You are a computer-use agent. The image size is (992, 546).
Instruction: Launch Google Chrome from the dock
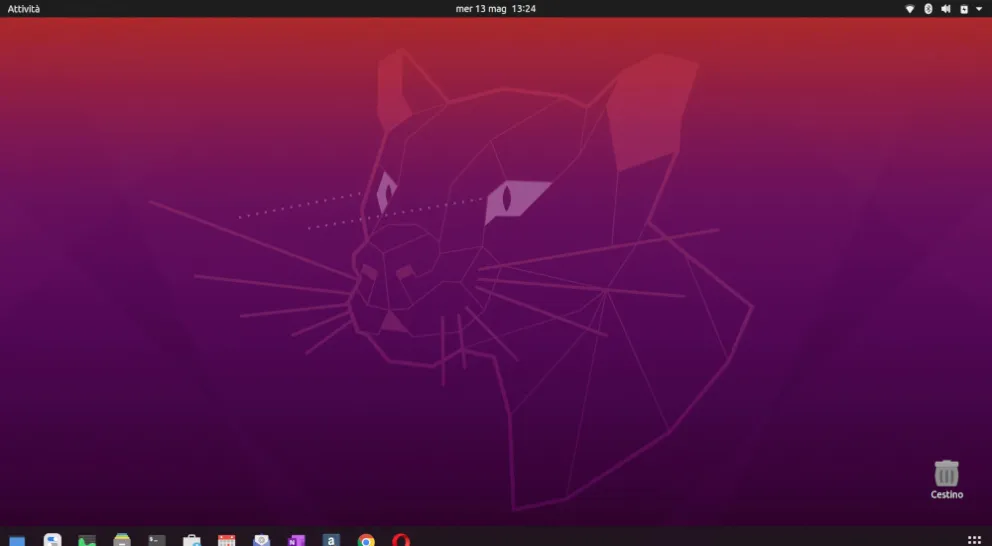click(366, 540)
